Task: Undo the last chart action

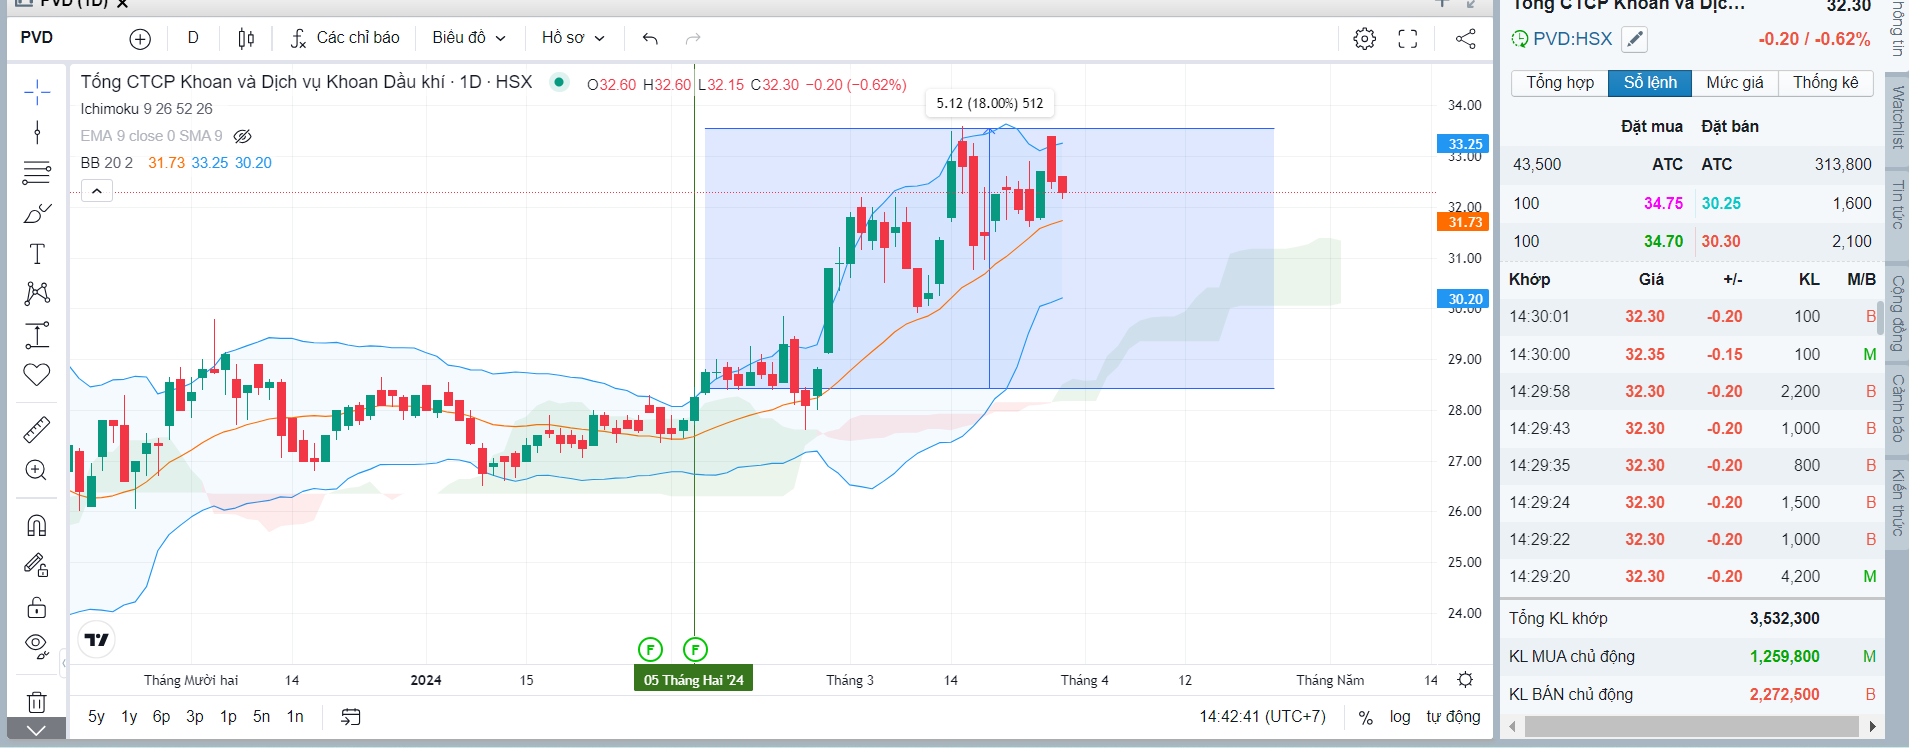Action: (x=650, y=38)
